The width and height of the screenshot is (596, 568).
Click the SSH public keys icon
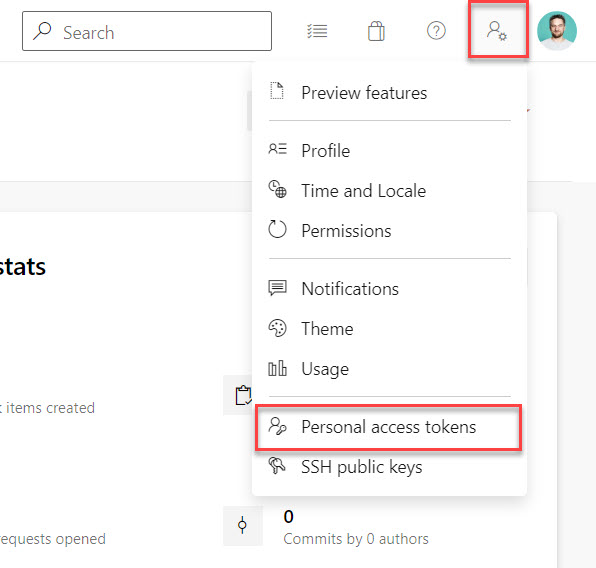point(277,465)
